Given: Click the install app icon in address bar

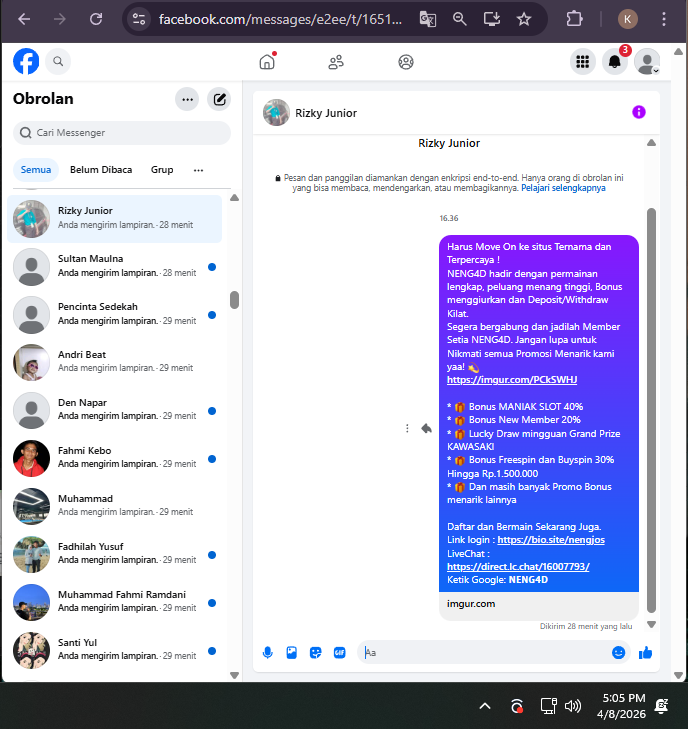Looking at the screenshot, I should 492,19.
